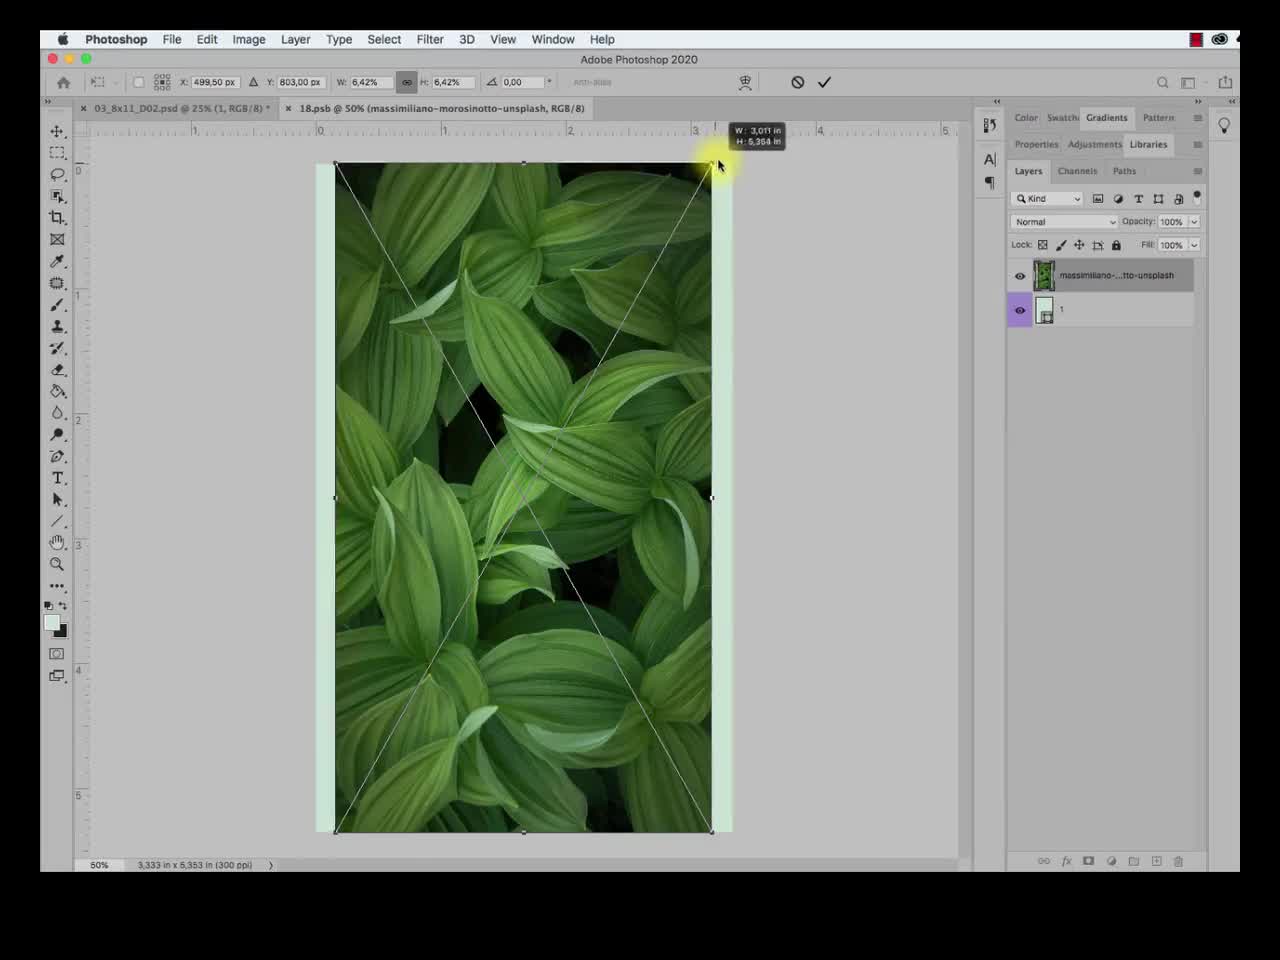Hide the massimiliano unsplash layer
The width and height of the screenshot is (1280, 960).
[x=1020, y=276]
